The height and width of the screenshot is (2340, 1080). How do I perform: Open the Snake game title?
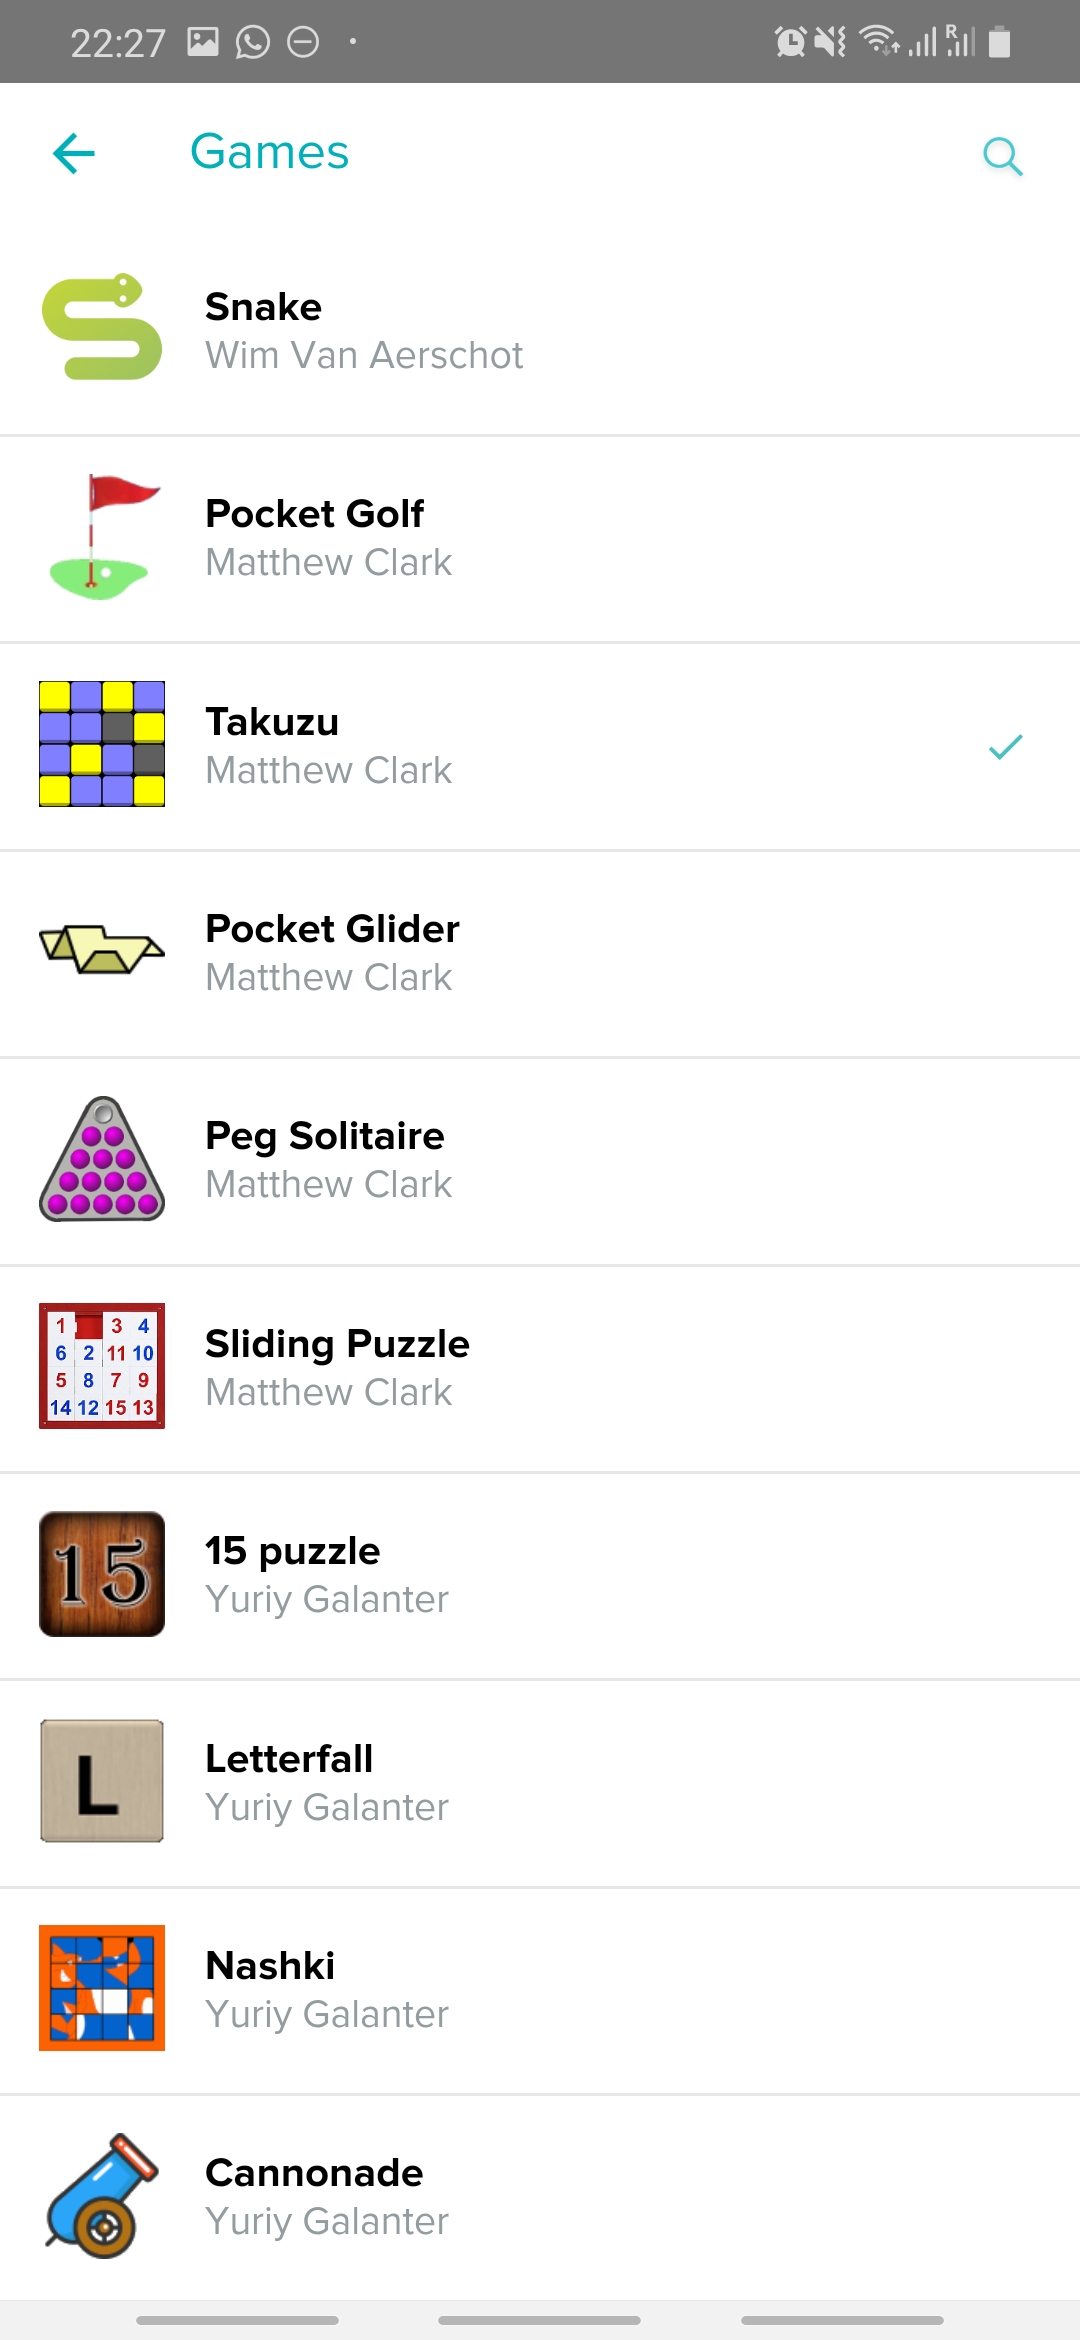tap(263, 307)
